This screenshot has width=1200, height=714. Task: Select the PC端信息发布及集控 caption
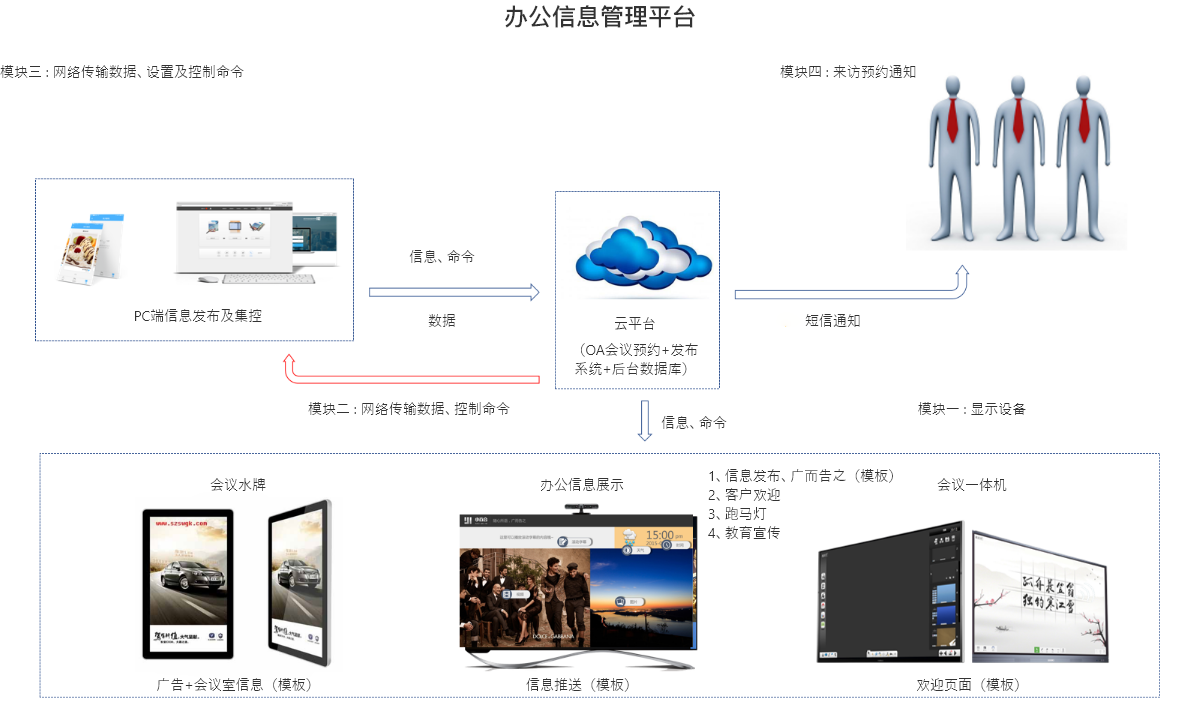click(x=198, y=316)
